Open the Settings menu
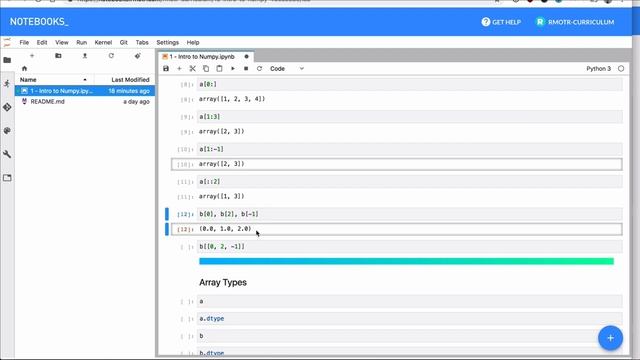This screenshot has height=360, width=640. (167, 42)
